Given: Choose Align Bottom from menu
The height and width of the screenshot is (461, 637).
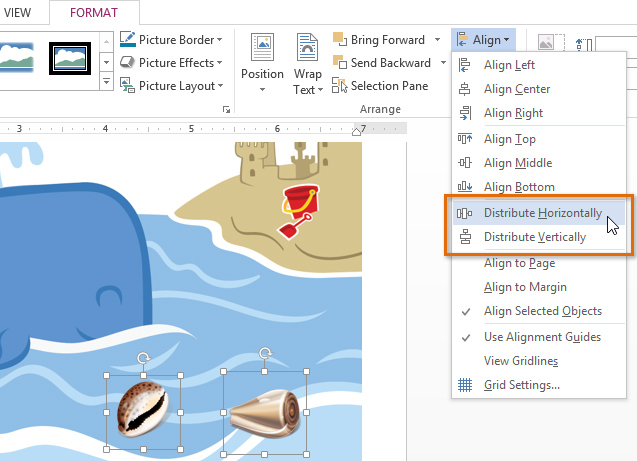Looking at the screenshot, I should coord(539,187).
